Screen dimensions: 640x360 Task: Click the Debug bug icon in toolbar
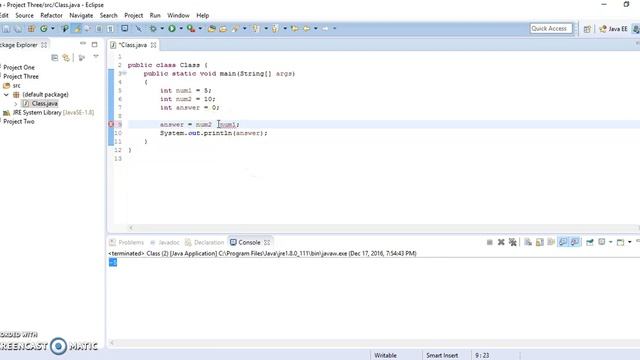(x=153, y=29)
